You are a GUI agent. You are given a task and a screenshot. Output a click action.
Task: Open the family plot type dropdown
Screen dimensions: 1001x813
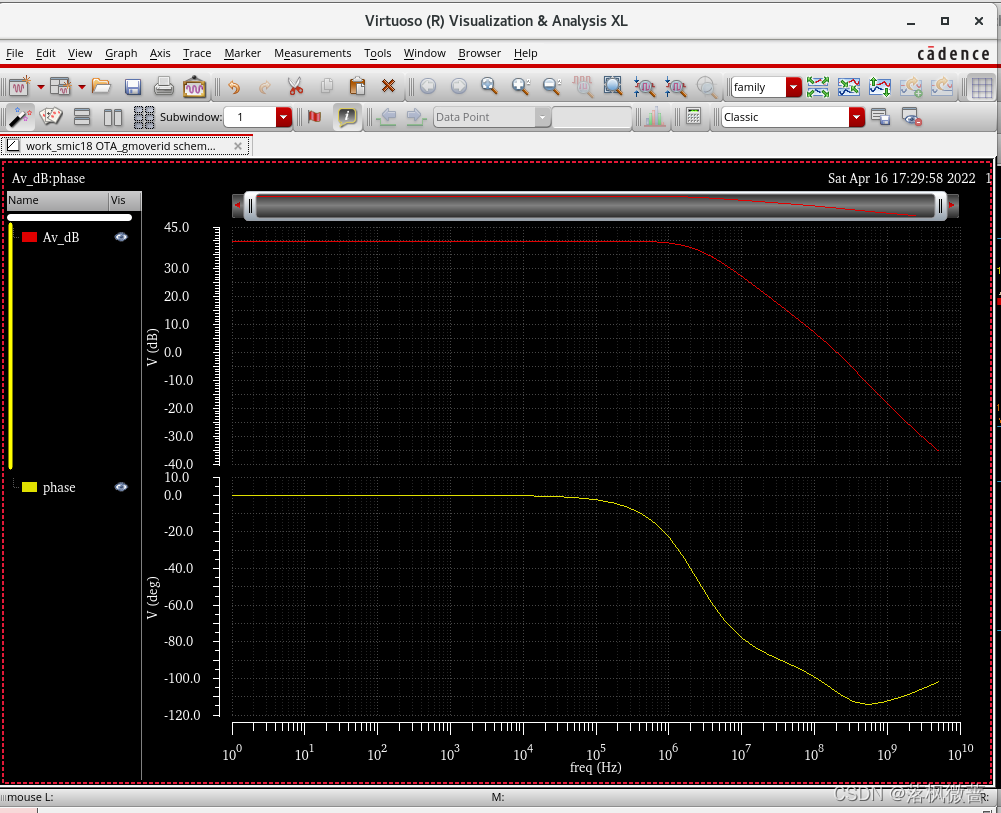(794, 88)
